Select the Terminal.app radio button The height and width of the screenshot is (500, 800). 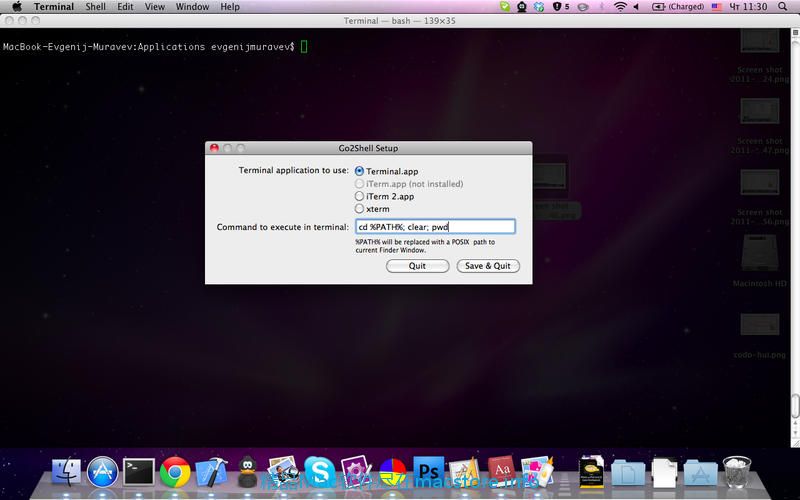coord(359,171)
